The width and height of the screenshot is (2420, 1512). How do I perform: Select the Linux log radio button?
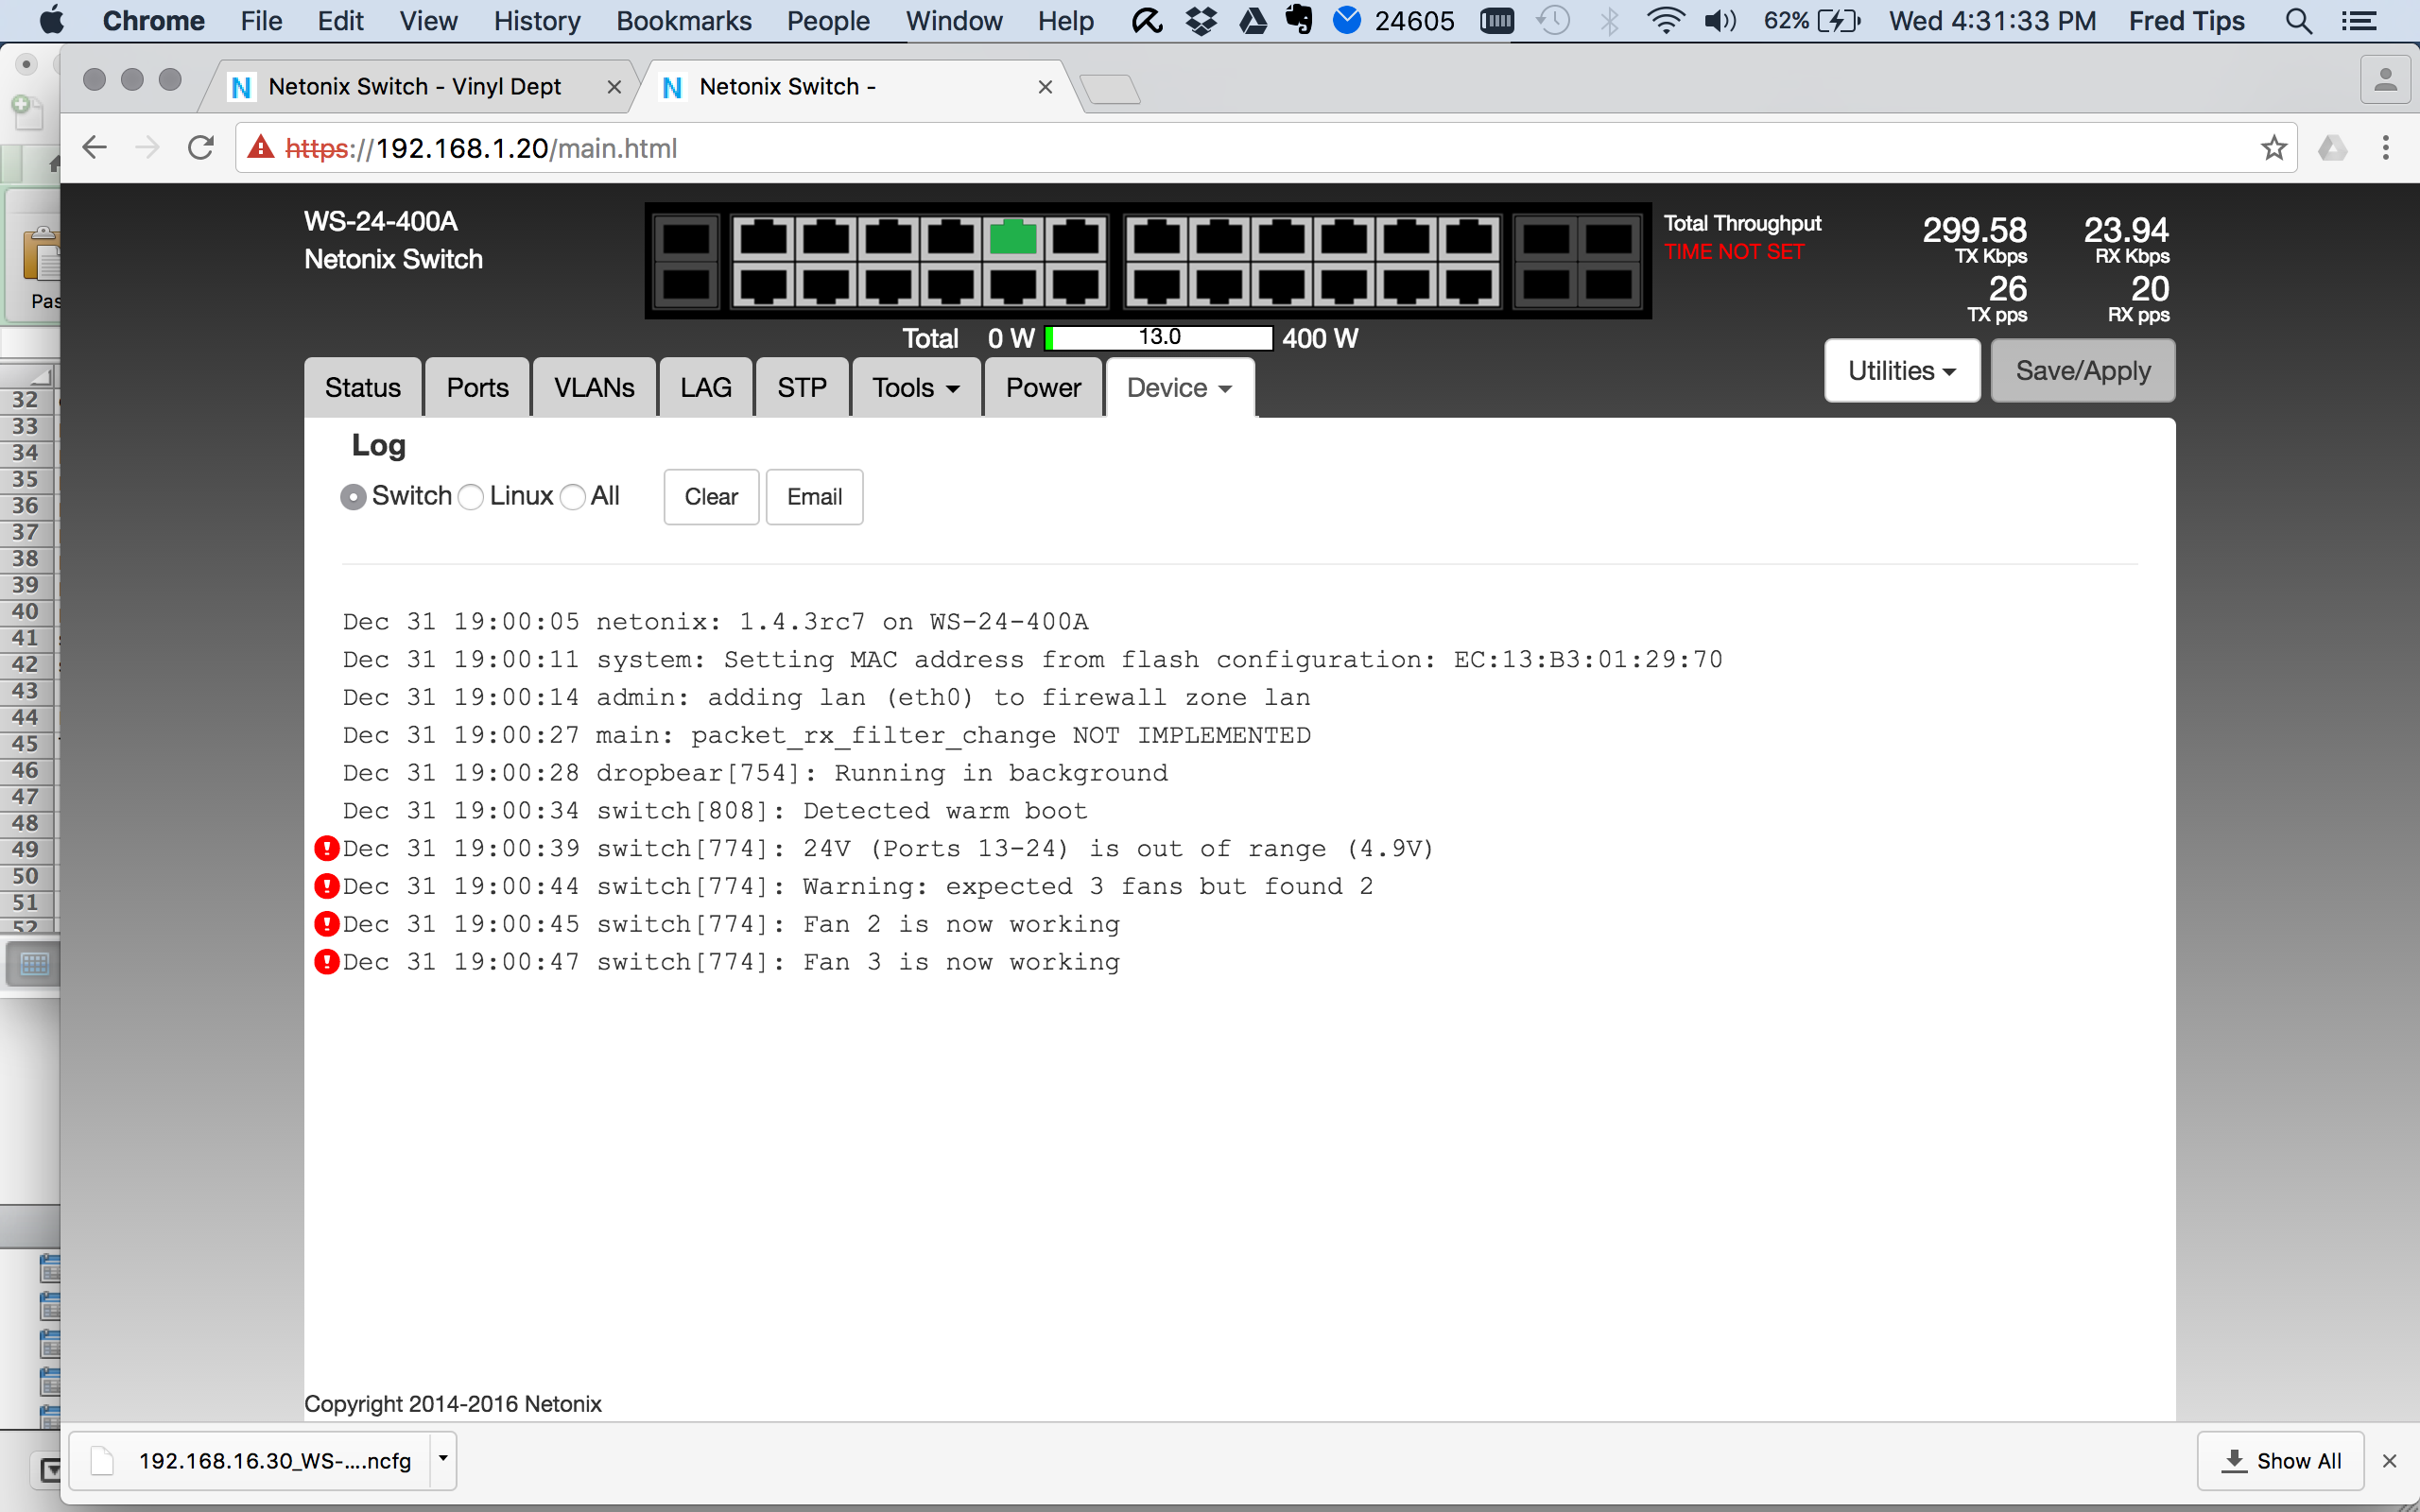click(x=471, y=497)
